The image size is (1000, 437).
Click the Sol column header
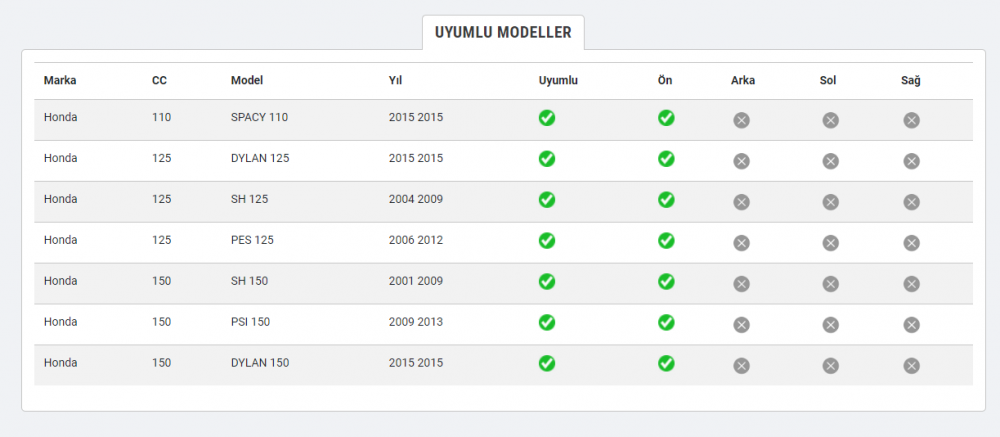828,80
